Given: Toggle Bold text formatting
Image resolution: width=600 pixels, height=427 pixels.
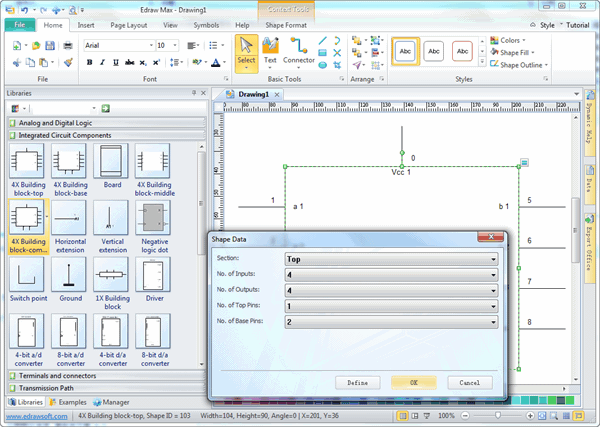Looking at the screenshot, I should tap(89, 62).
